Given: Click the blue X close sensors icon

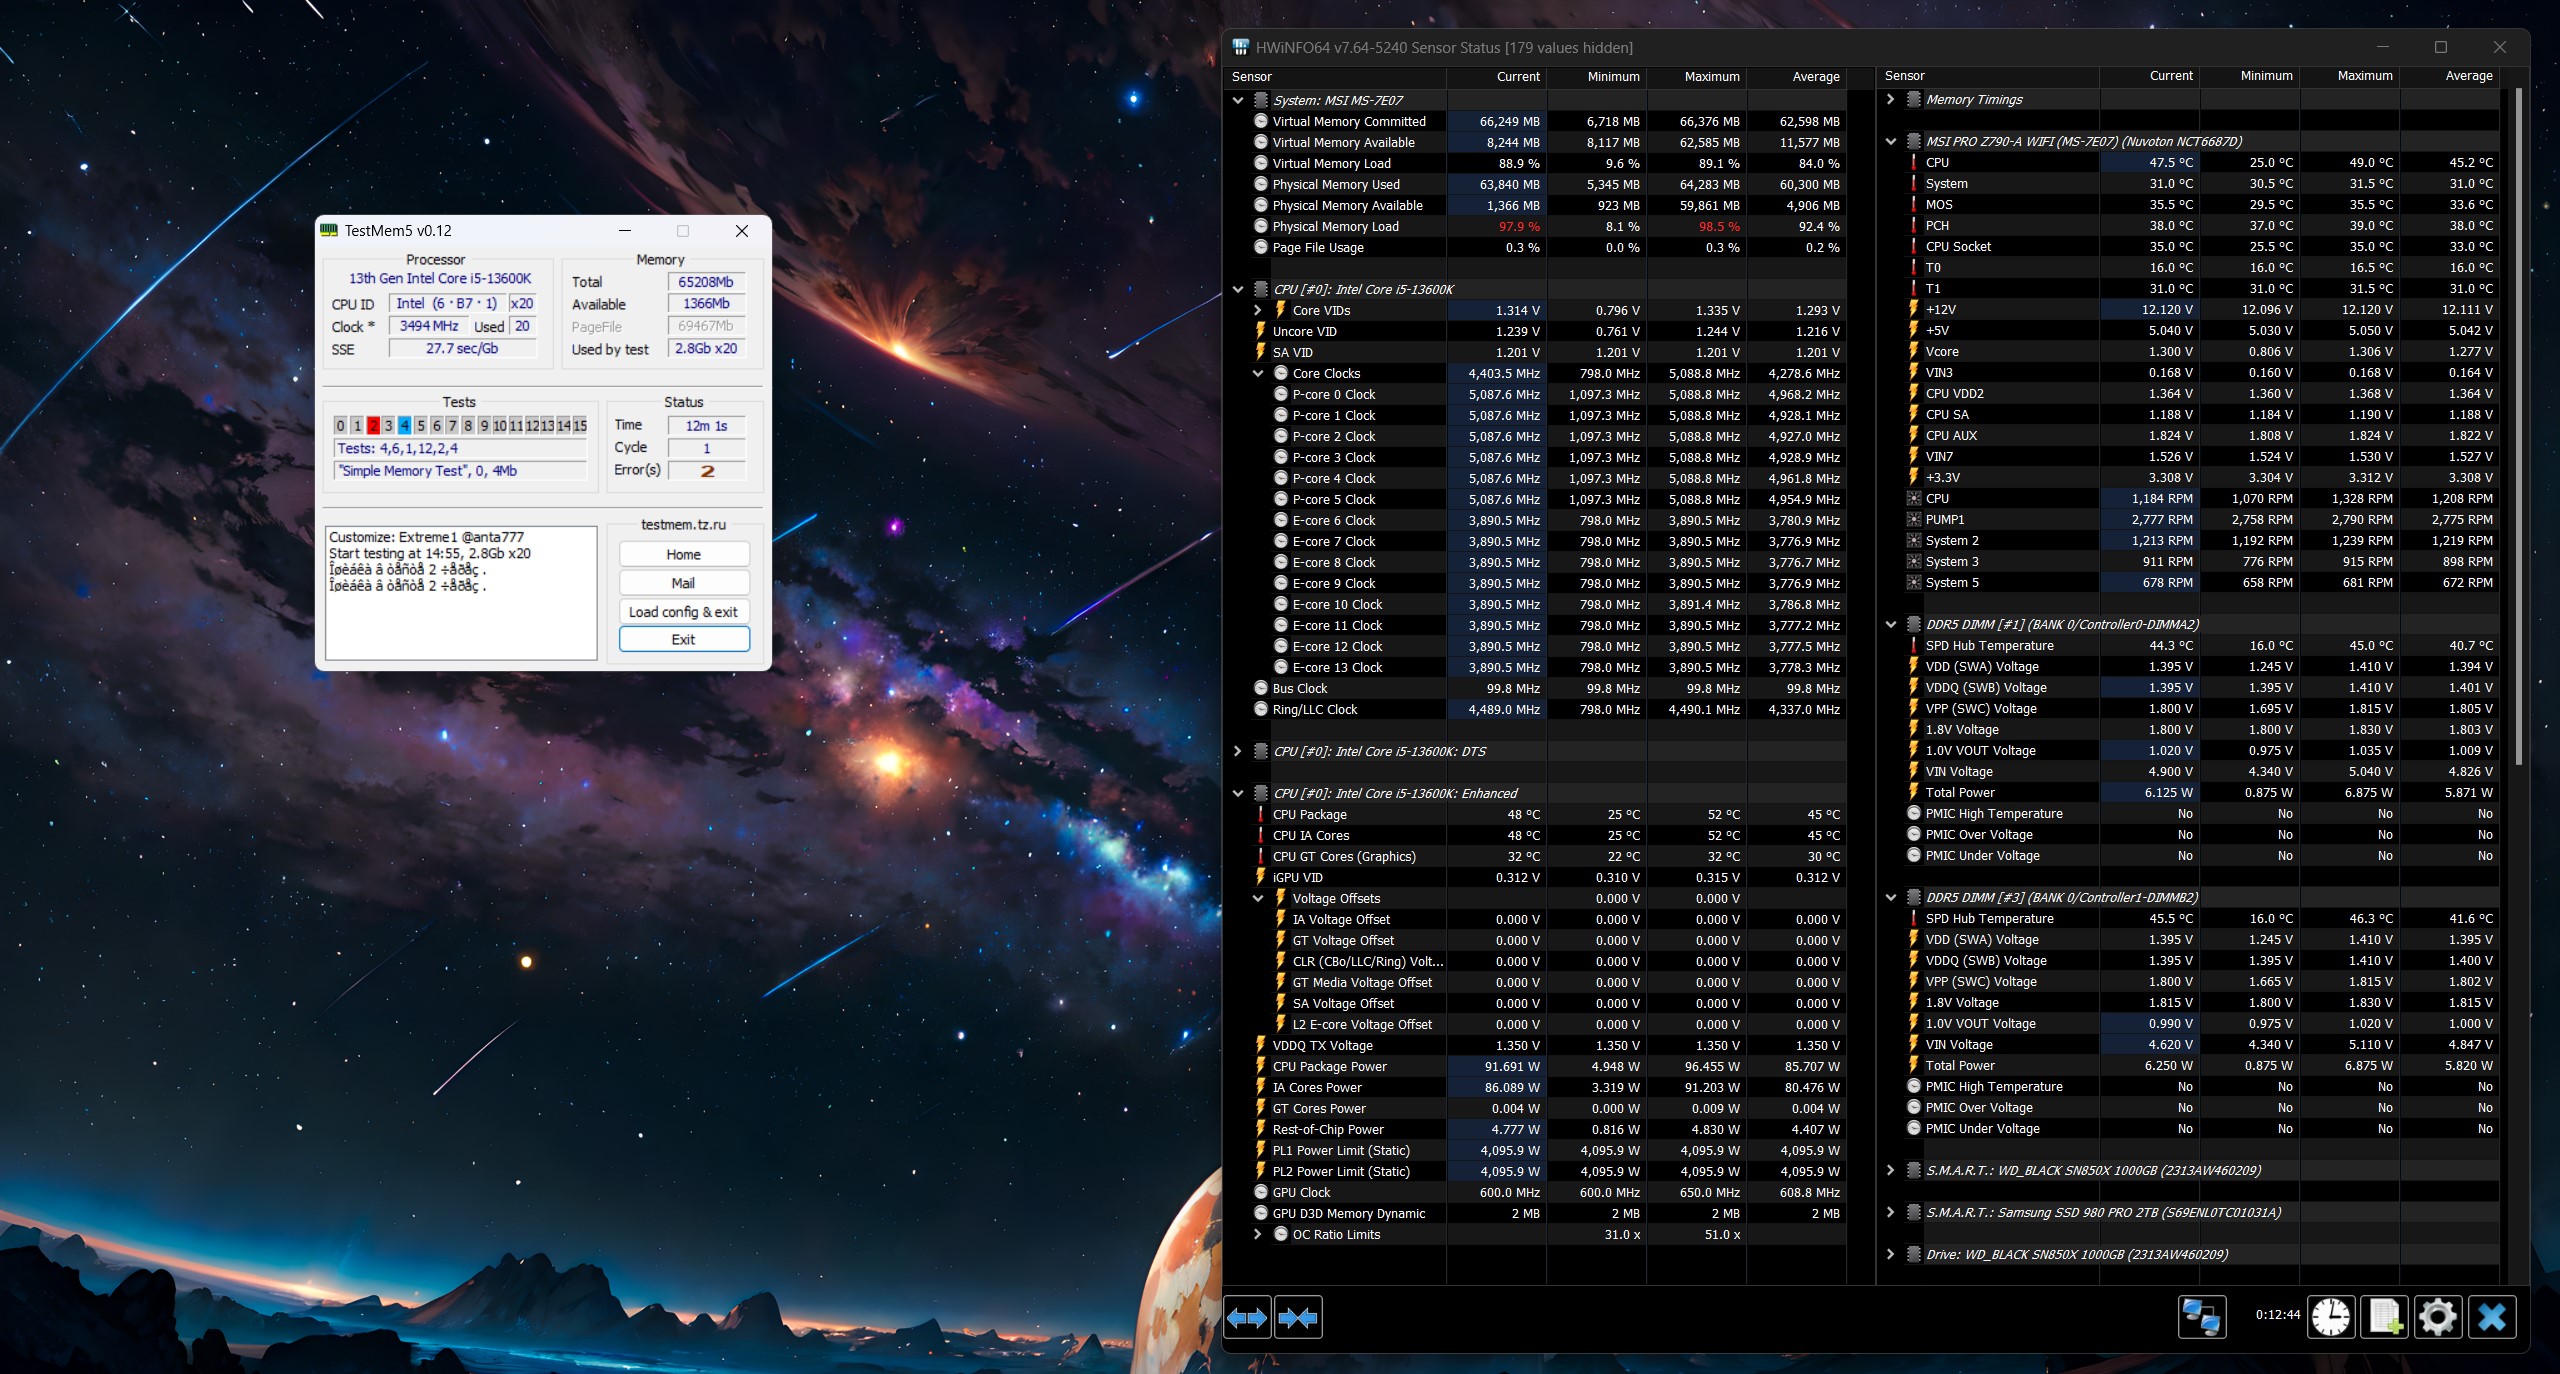Looking at the screenshot, I should (2491, 1317).
